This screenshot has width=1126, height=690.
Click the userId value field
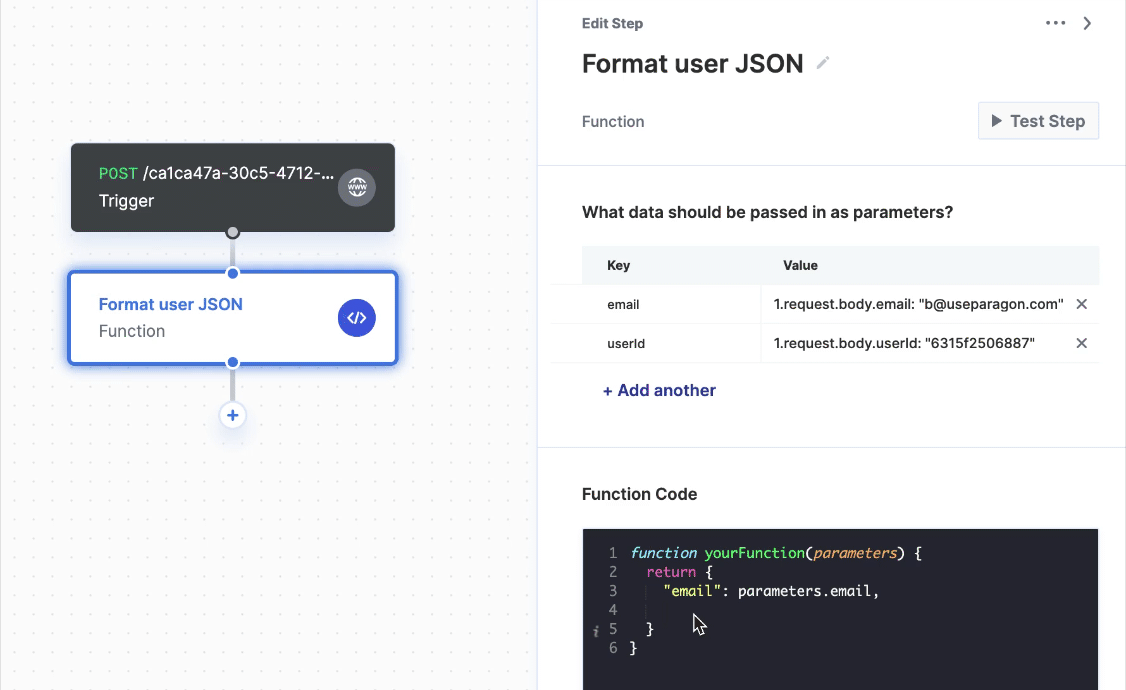click(918, 343)
